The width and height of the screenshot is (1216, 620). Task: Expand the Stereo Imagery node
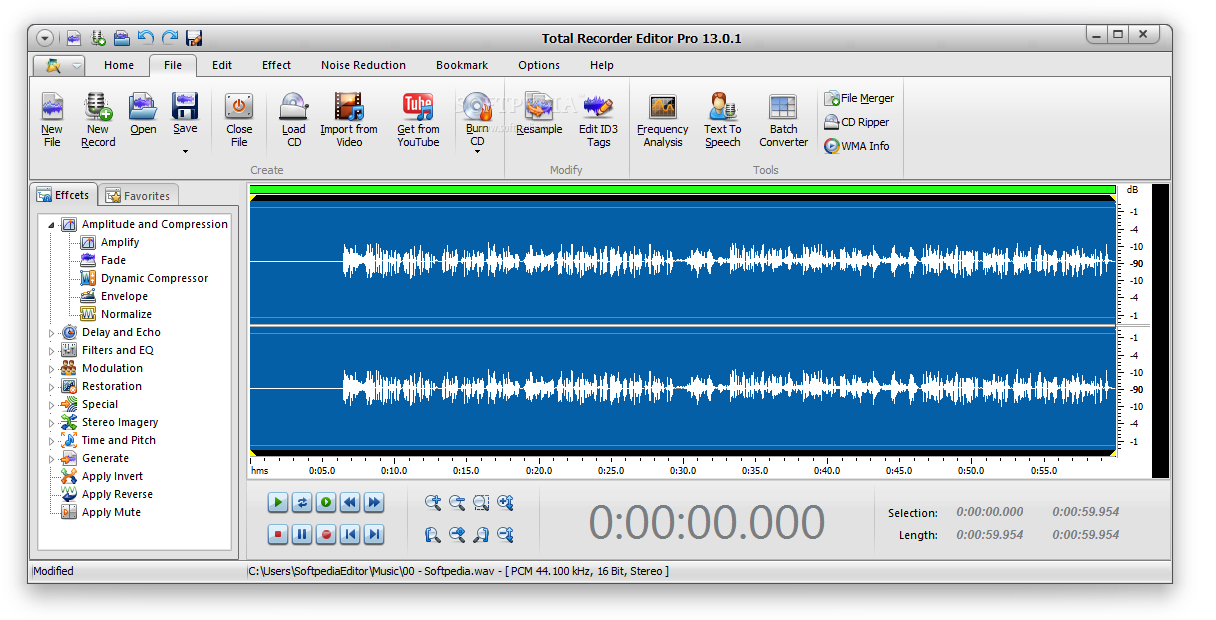click(52, 422)
